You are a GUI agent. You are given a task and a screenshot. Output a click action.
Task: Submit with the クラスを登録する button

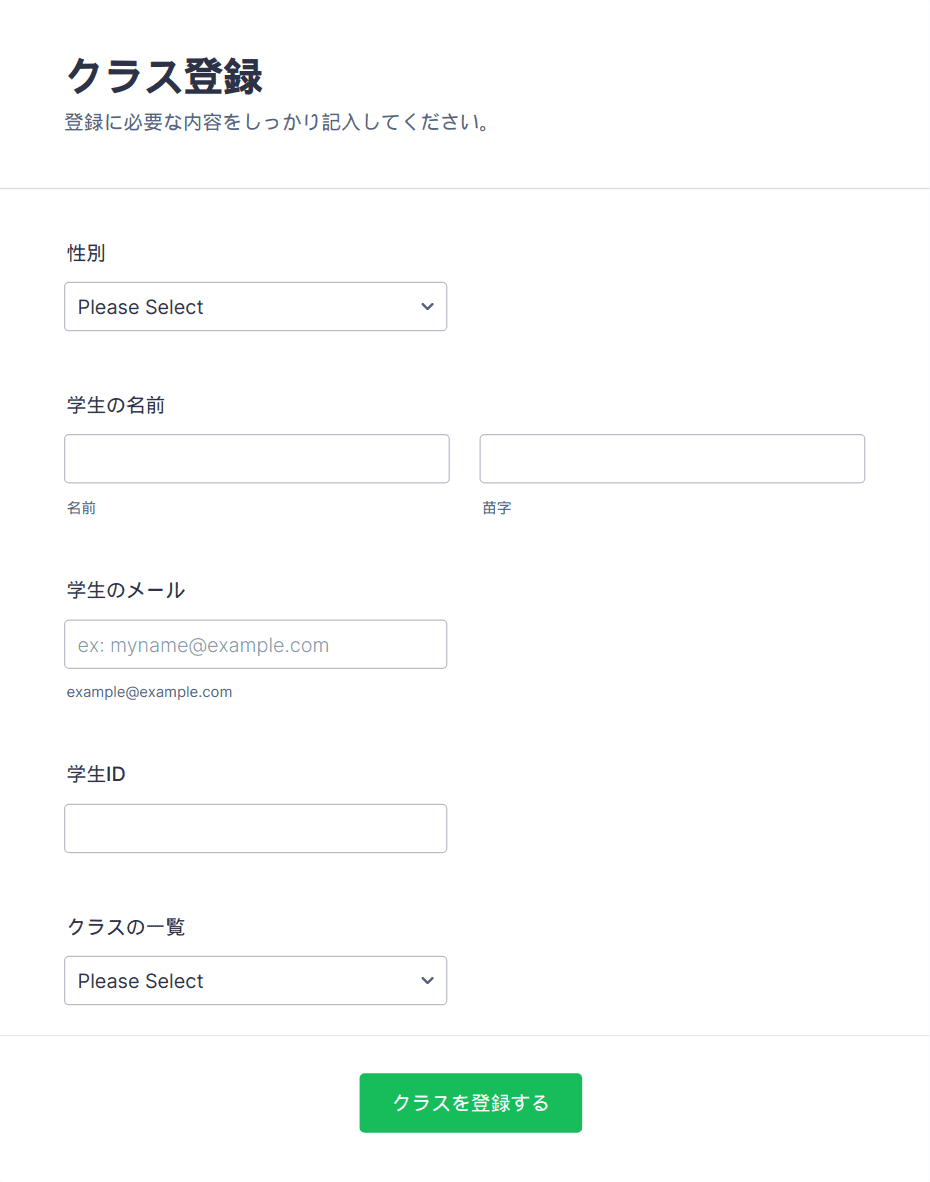click(x=470, y=1103)
